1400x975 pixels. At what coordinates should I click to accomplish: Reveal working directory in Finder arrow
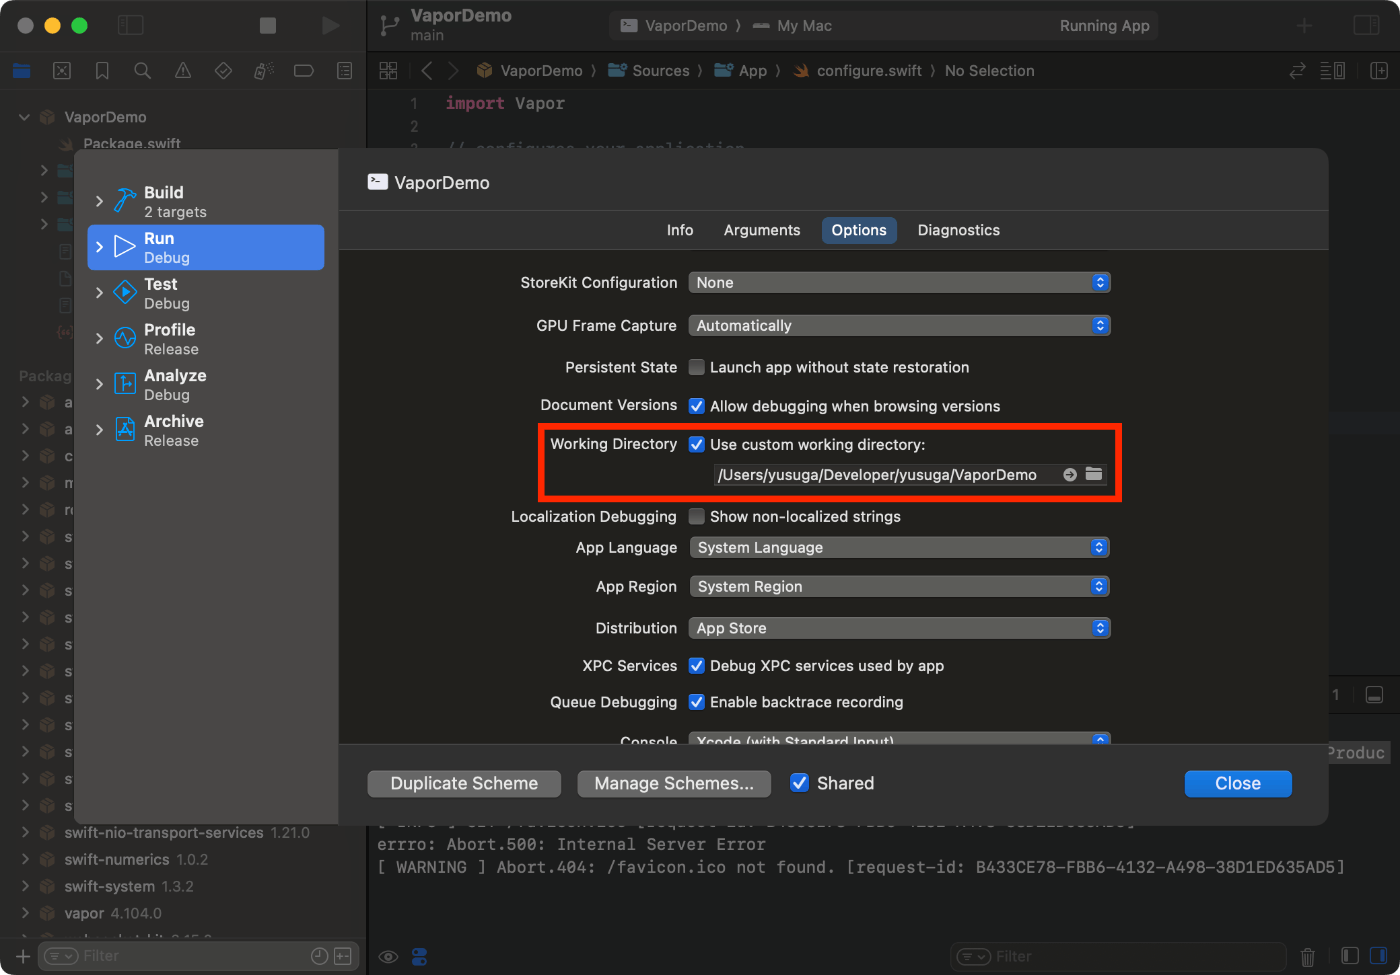coord(1070,475)
